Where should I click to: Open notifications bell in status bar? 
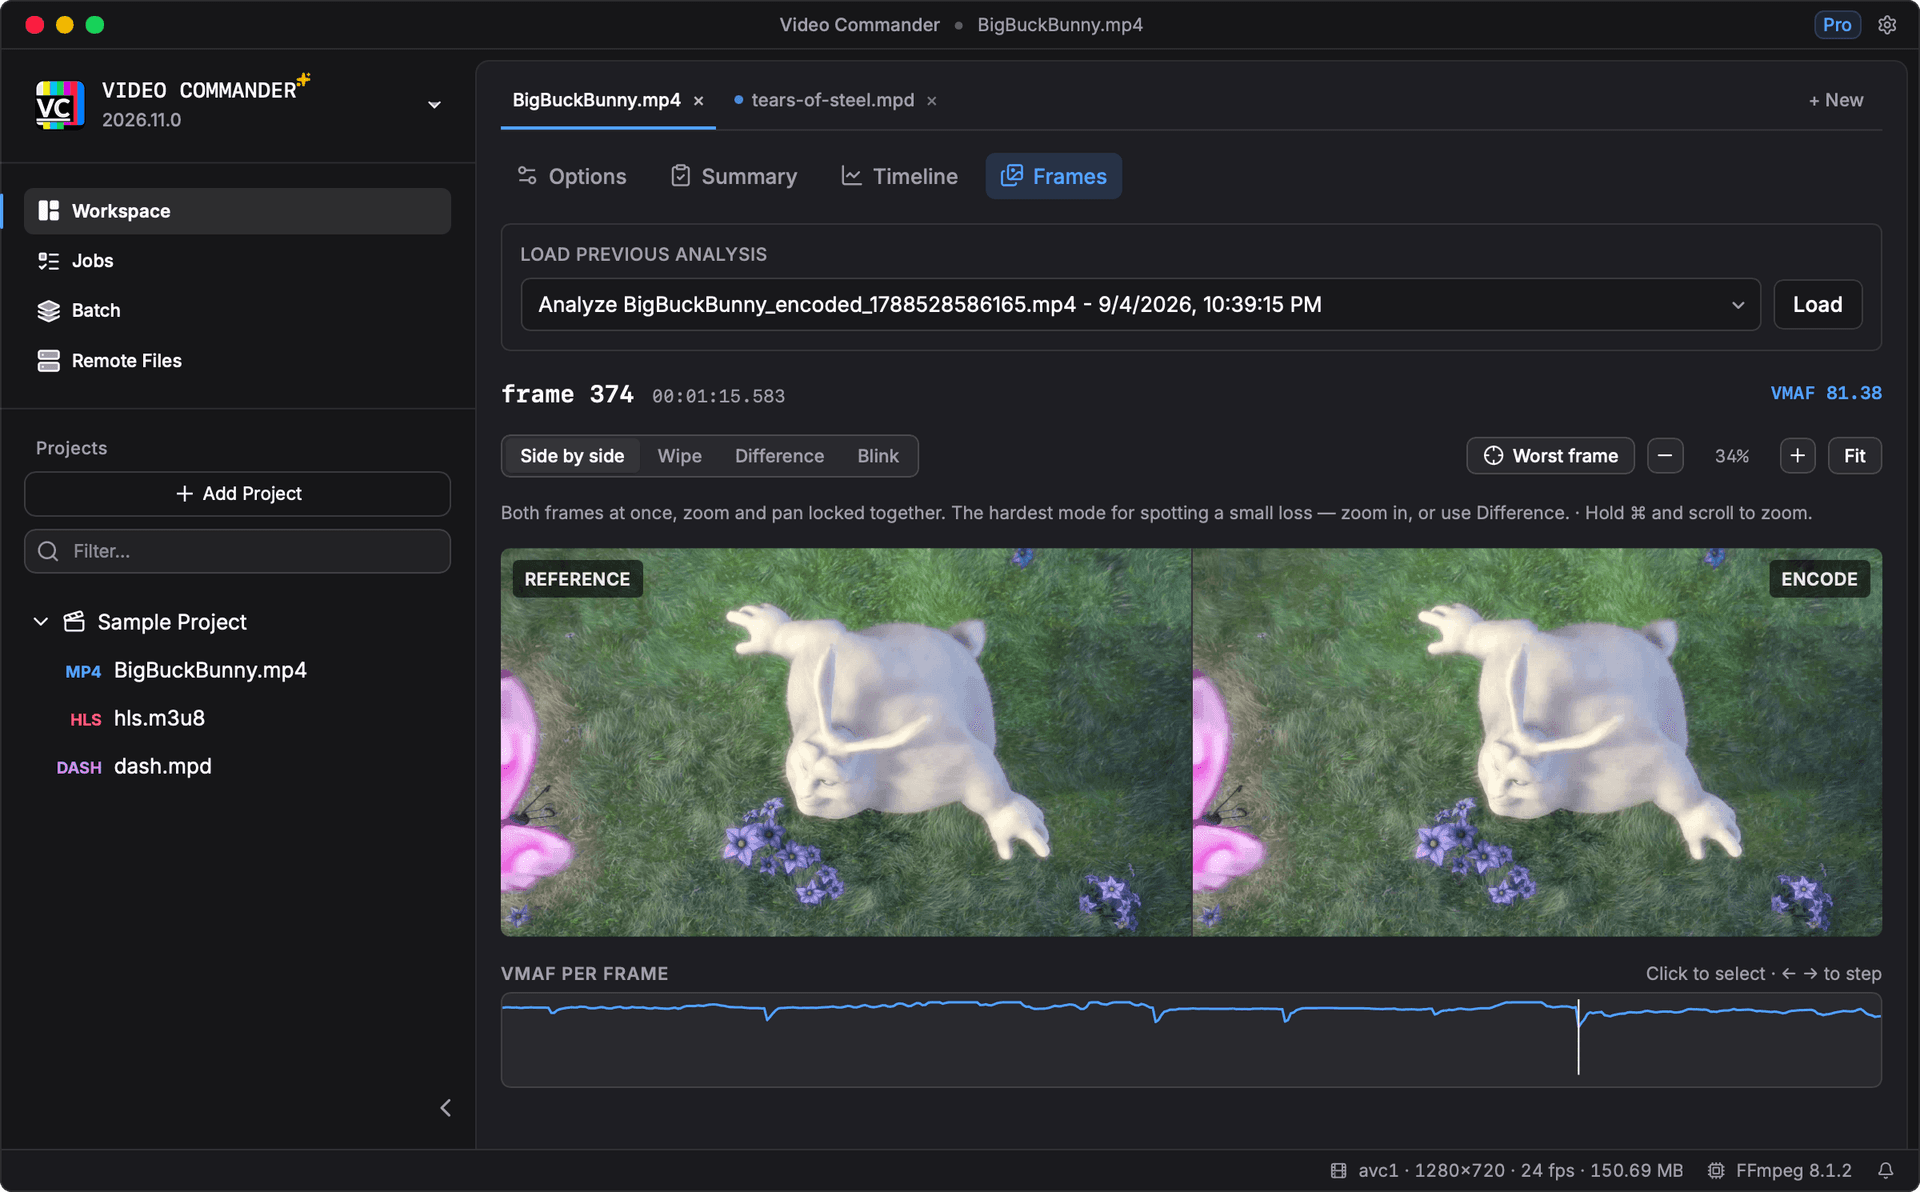coord(1885,1171)
